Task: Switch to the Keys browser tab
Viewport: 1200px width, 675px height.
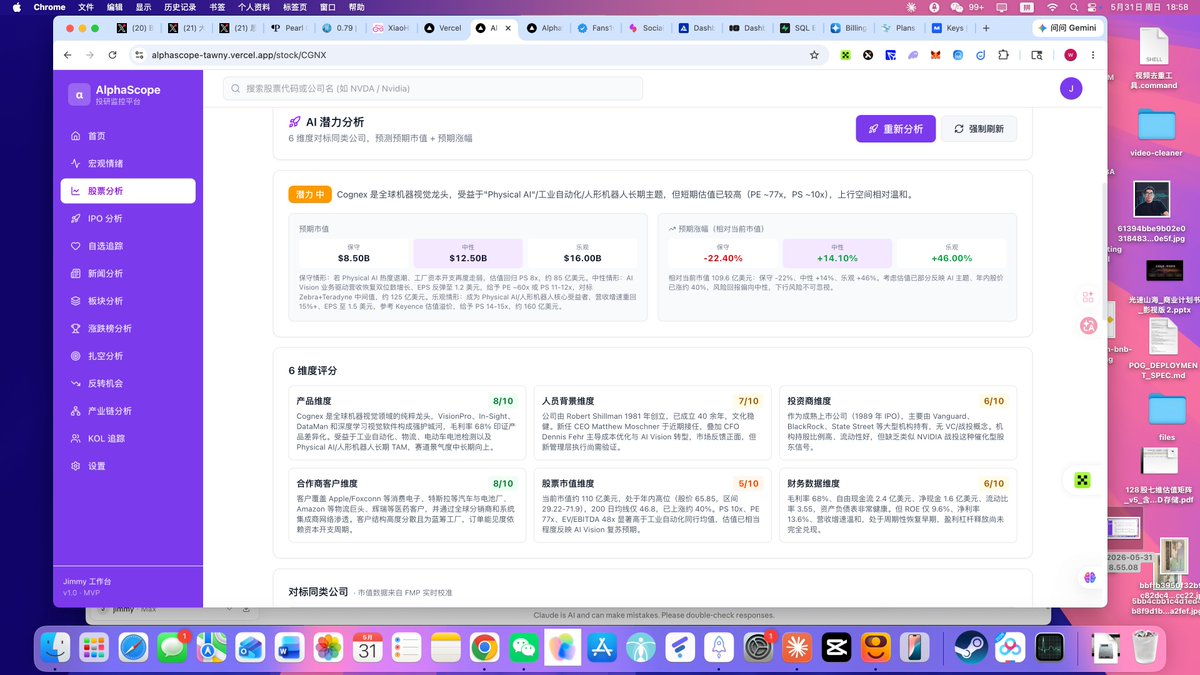Action: (x=947, y=28)
